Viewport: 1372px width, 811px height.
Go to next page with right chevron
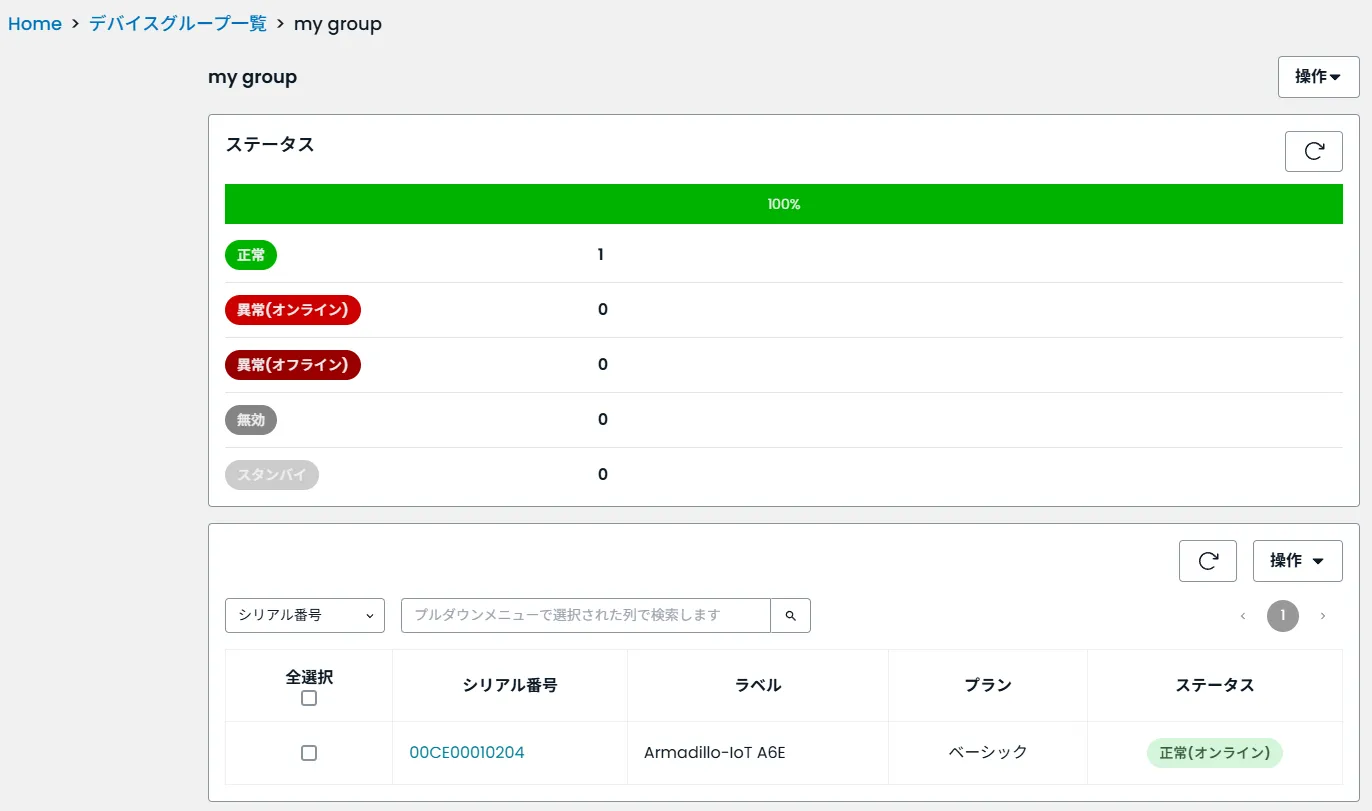click(x=1322, y=616)
